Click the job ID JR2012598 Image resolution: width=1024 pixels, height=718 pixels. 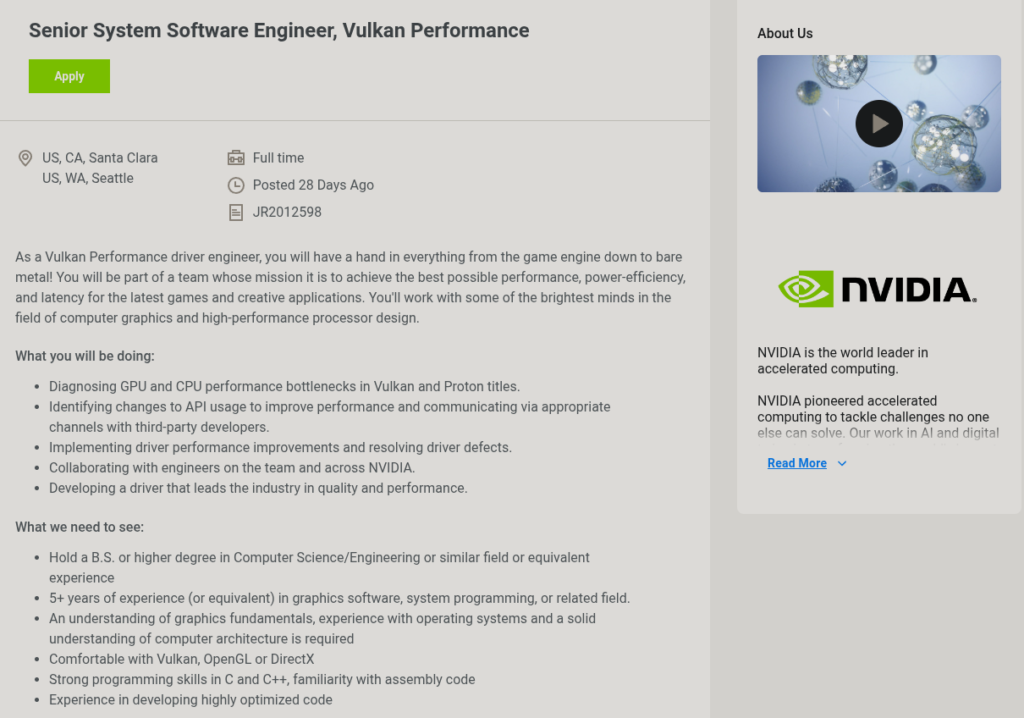[x=287, y=212]
